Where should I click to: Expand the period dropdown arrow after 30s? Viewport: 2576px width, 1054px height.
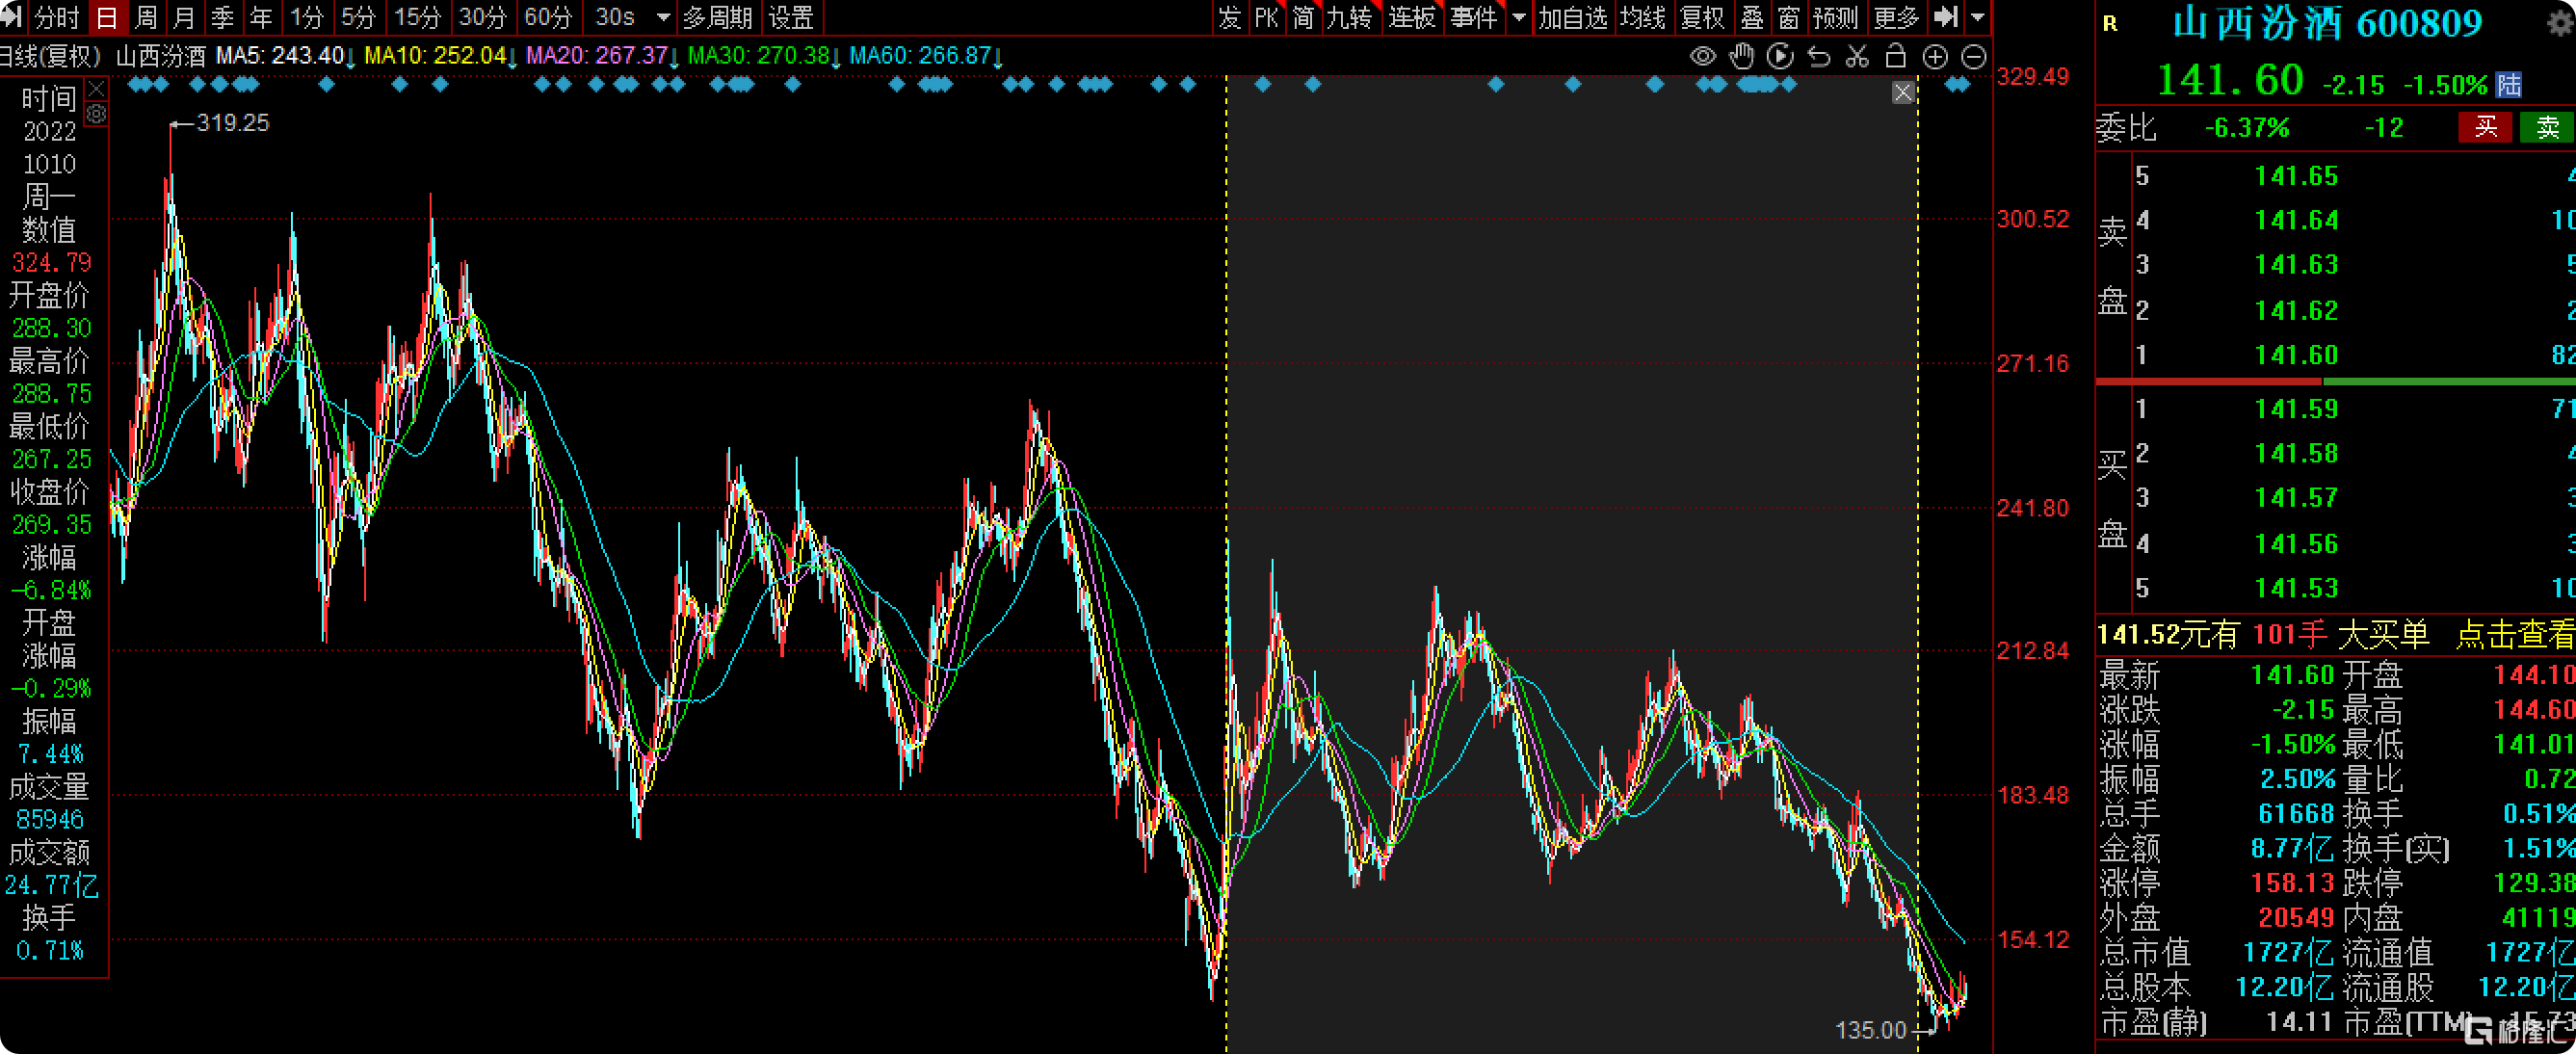663,17
